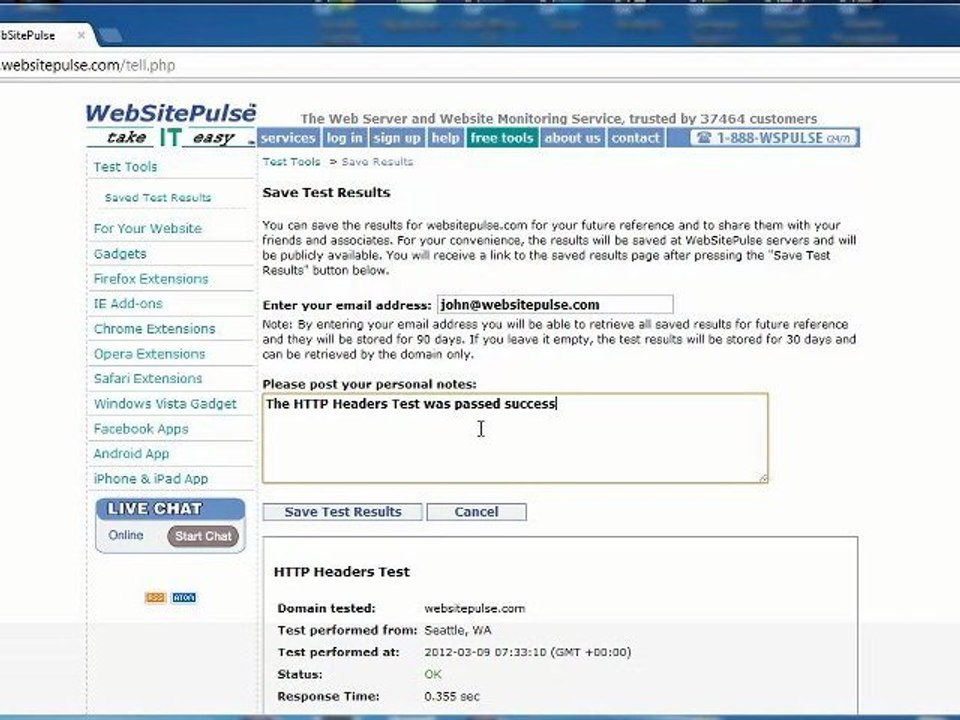Click the green OK status value
This screenshot has width=960, height=720.
pos(433,674)
